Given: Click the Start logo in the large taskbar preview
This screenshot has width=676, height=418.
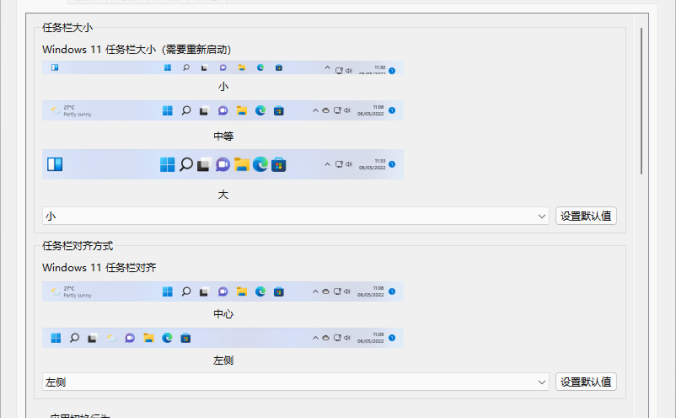Looking at the screenshot, I should (x=167, y=165).
